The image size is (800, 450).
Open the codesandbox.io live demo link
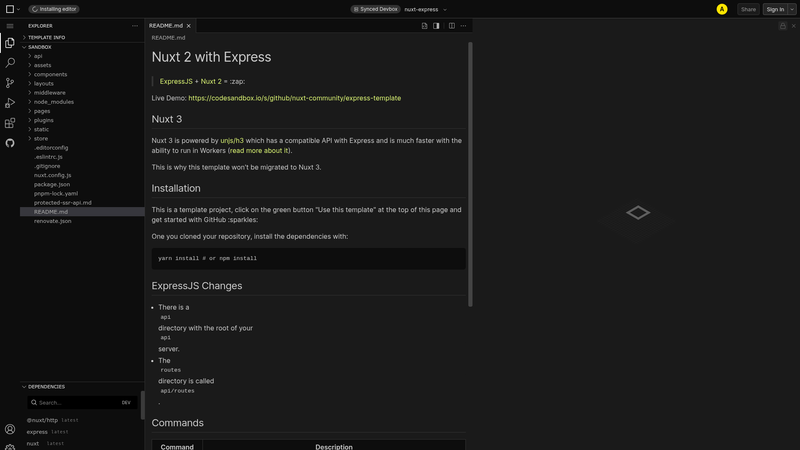pos(294,98)
